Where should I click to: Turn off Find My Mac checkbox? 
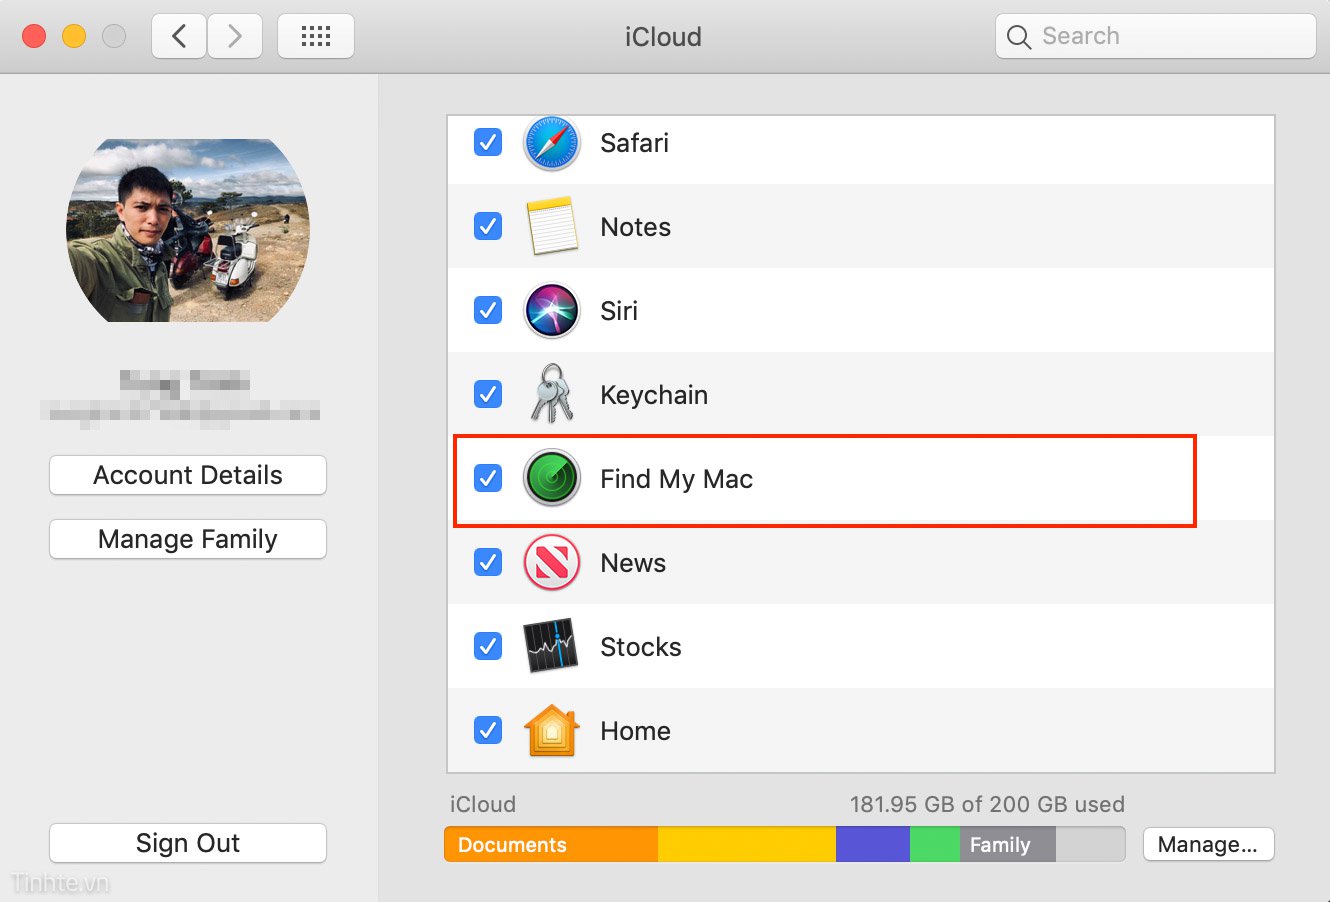488,478
